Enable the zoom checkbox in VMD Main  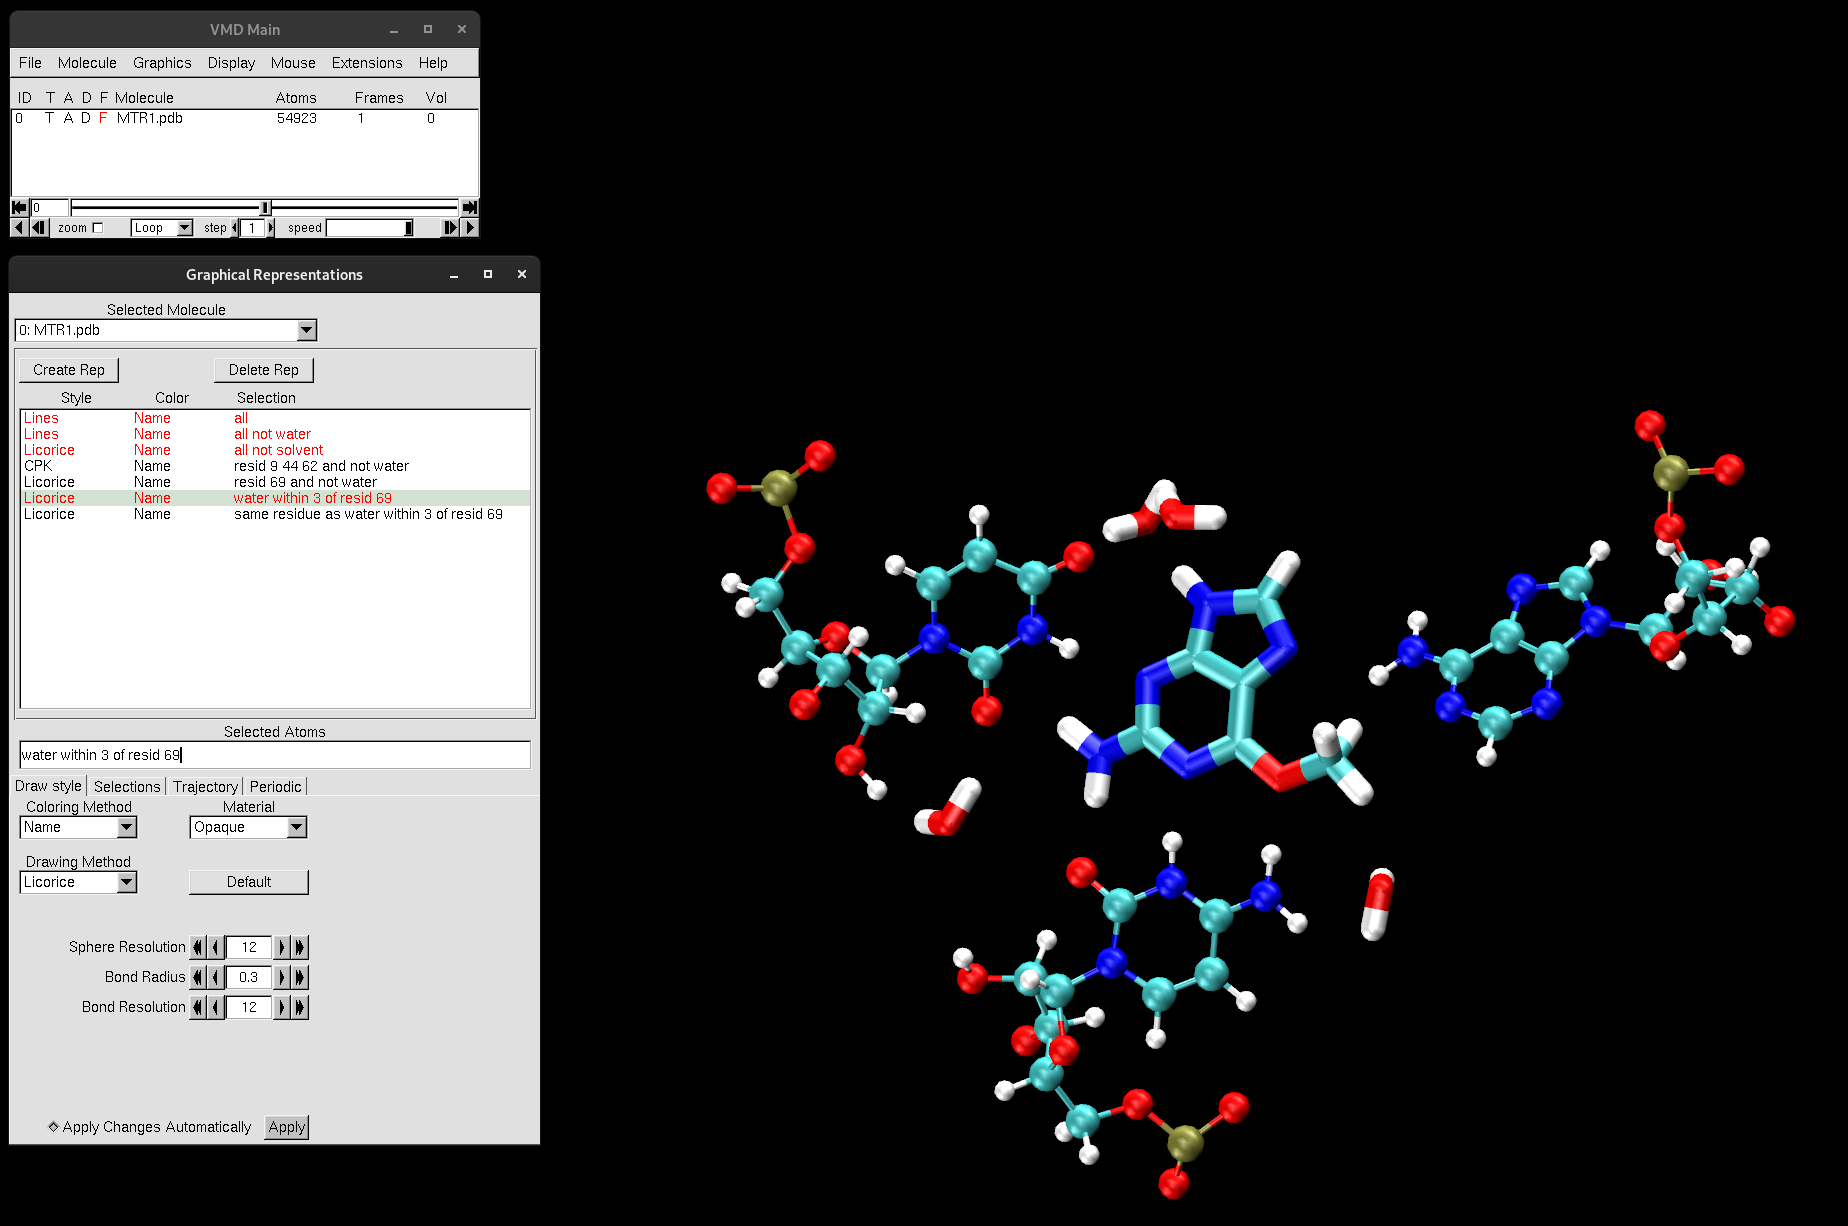click(97, 228)
